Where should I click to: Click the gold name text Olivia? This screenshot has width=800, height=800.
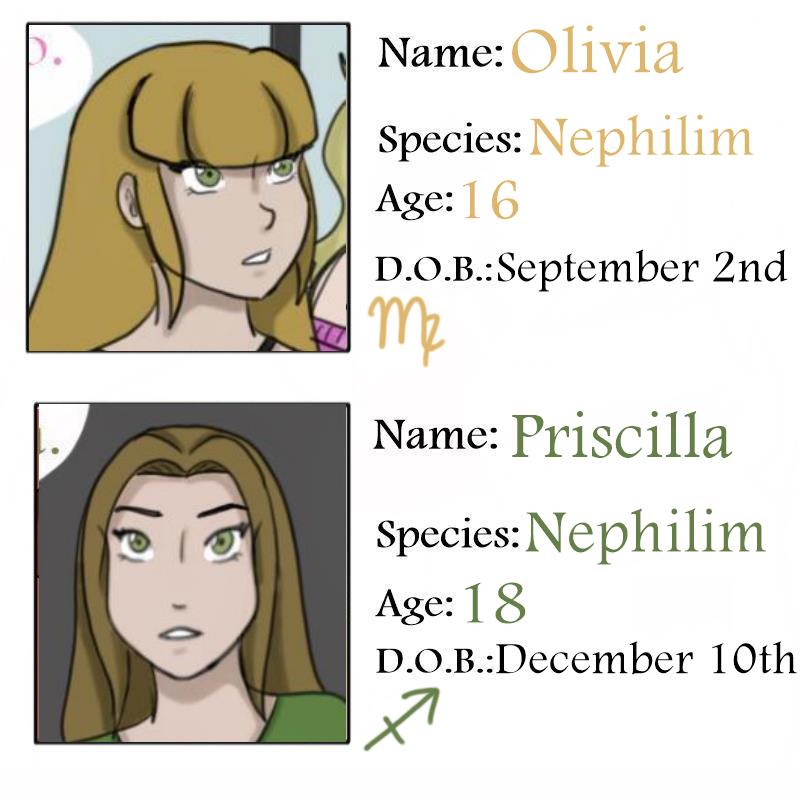tap(596, 54)
